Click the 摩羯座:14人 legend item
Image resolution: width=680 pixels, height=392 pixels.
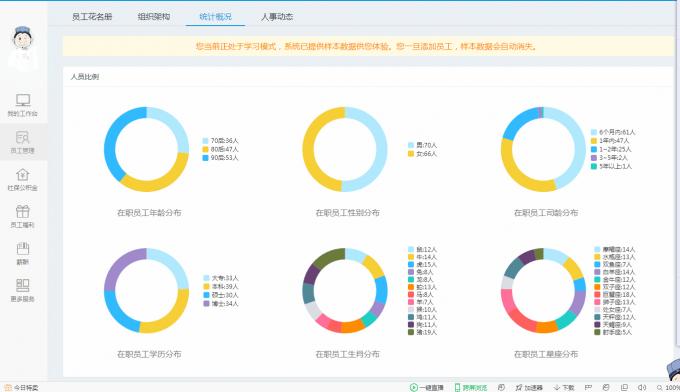[x=615, y=249]
